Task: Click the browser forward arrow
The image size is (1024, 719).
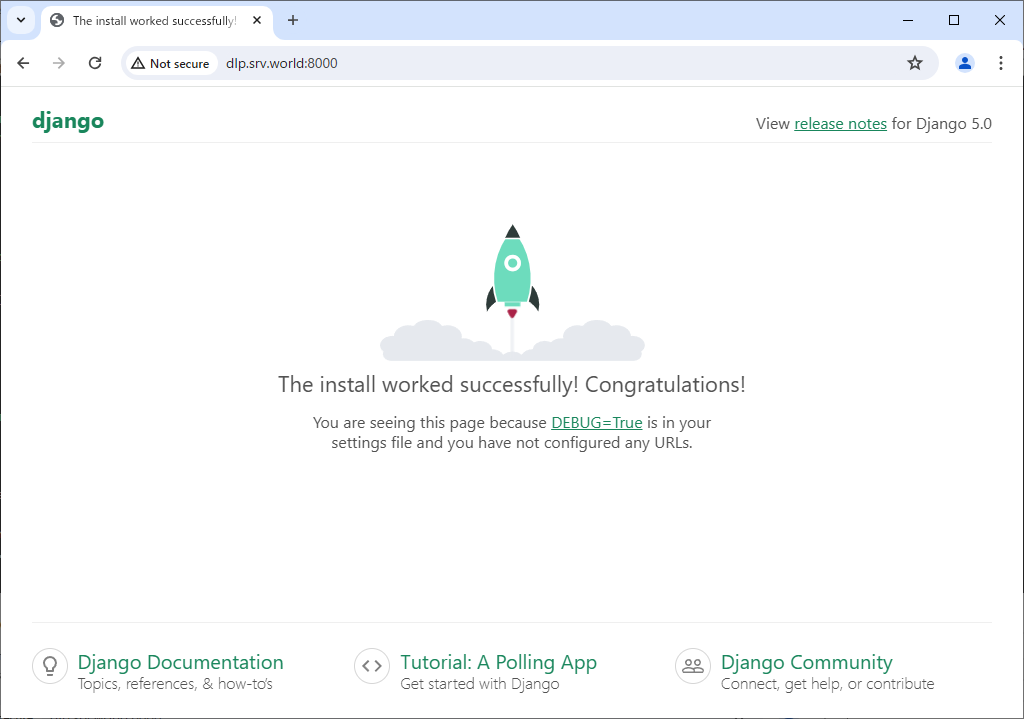Action: [59, 63]
